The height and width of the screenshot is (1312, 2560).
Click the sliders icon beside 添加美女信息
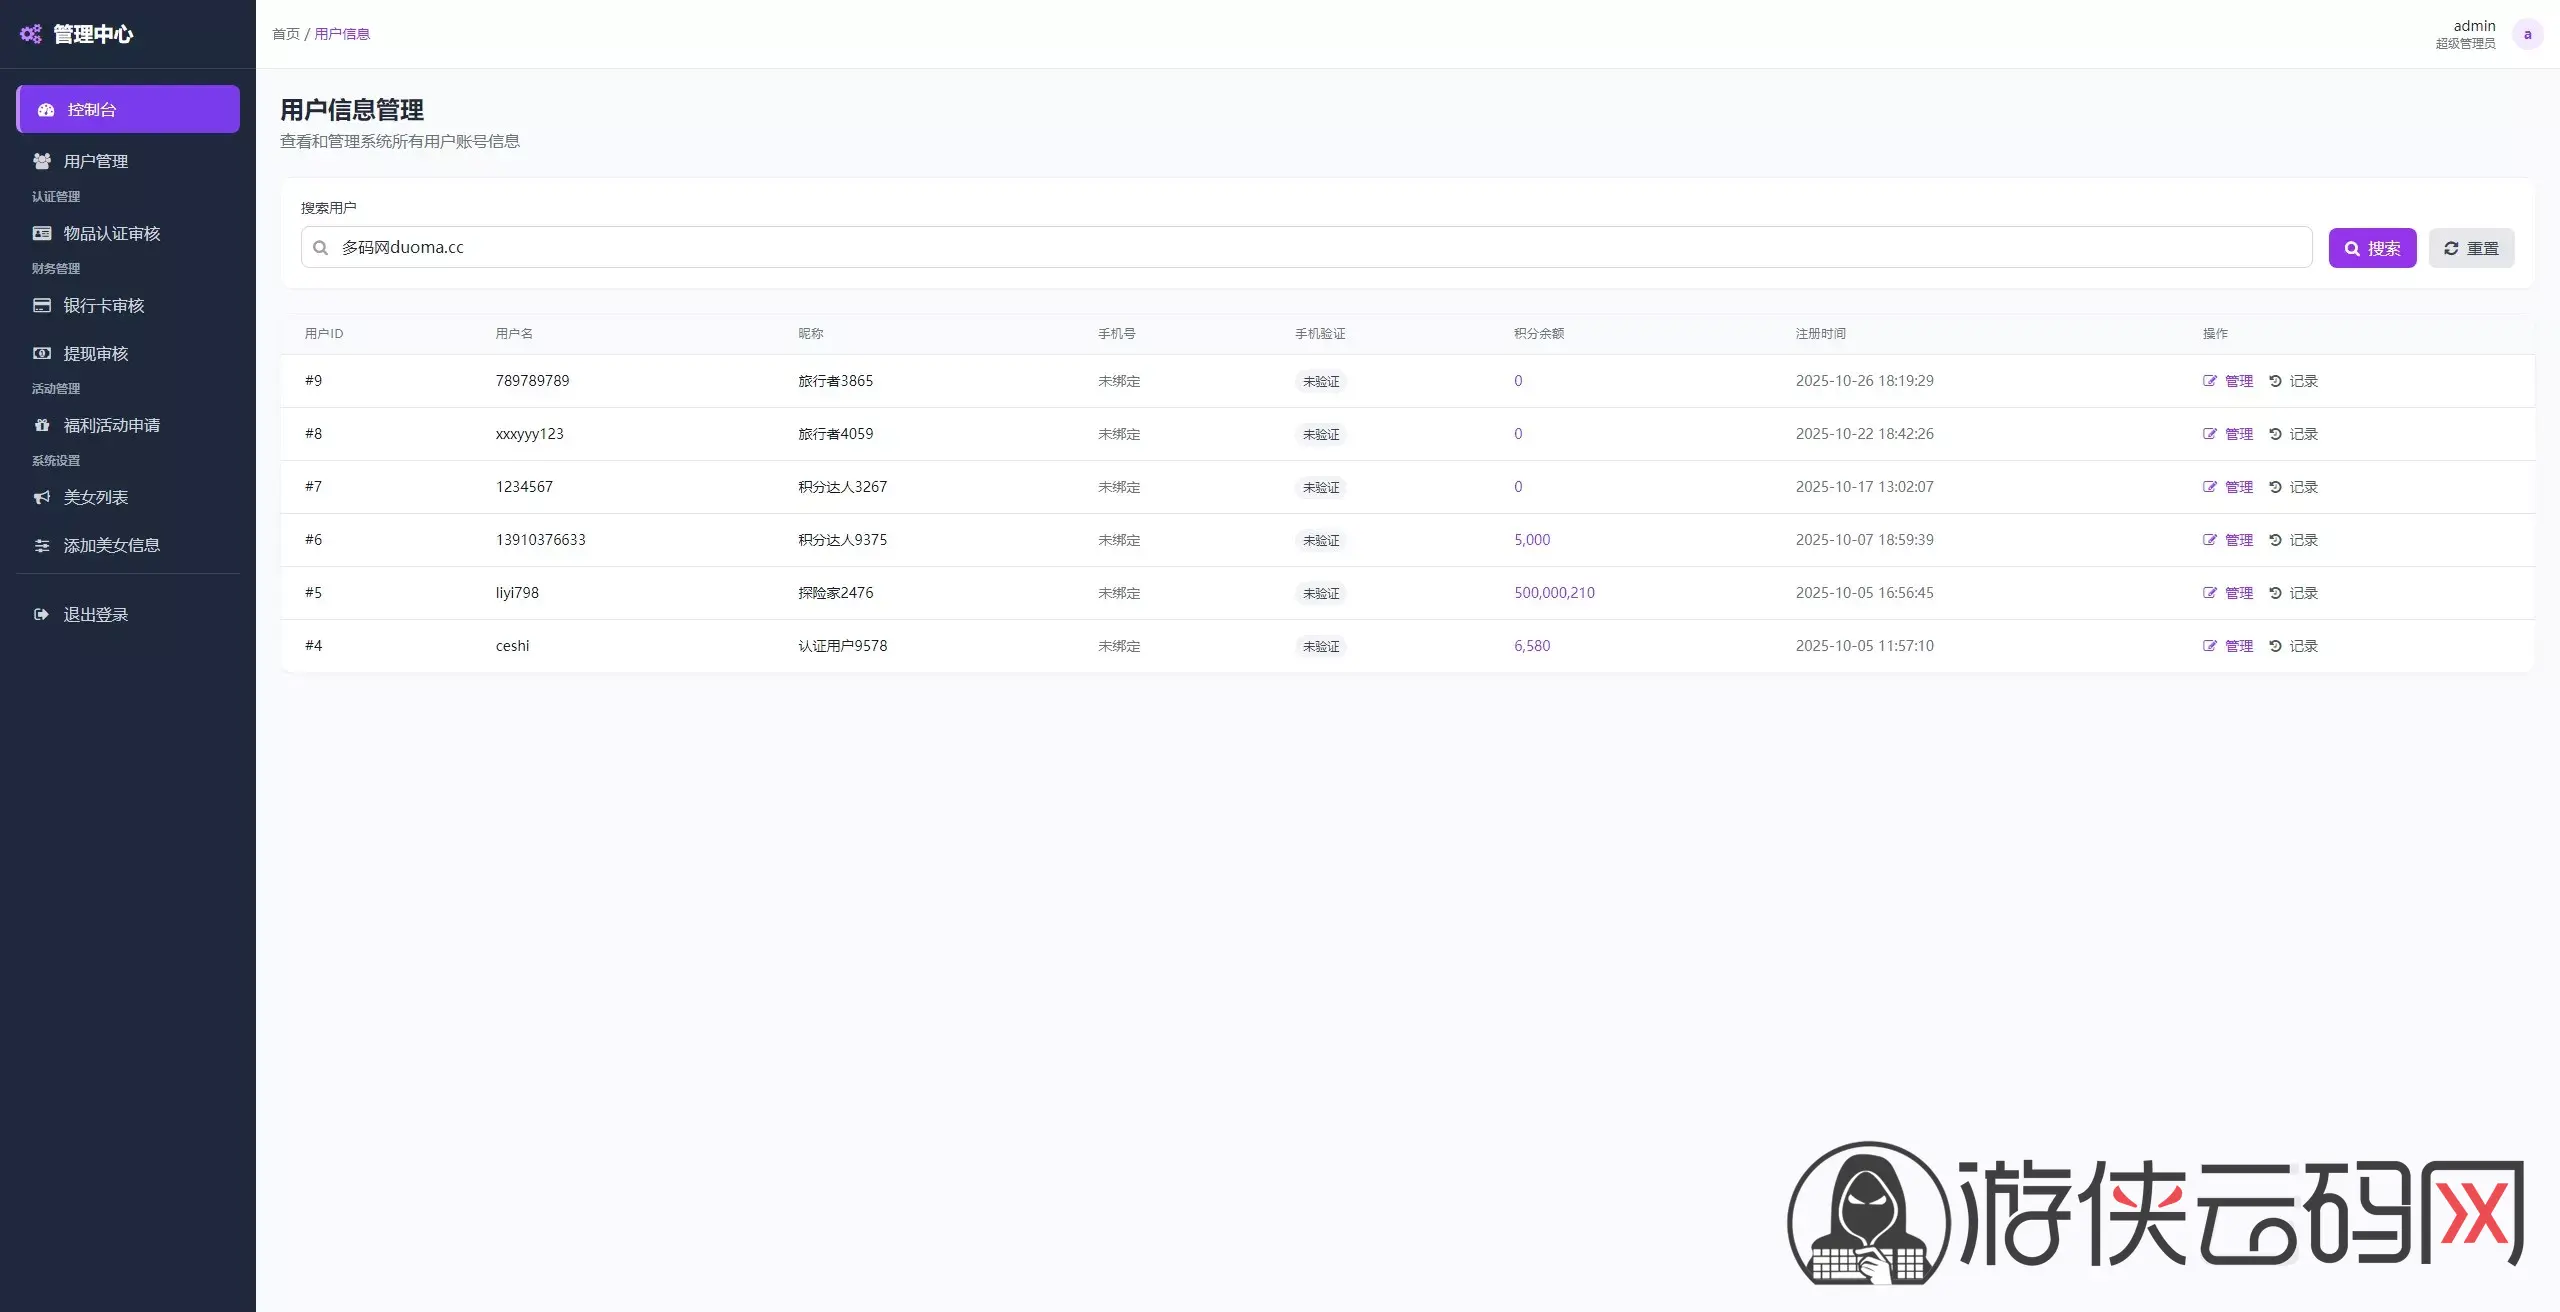point(42,545)
